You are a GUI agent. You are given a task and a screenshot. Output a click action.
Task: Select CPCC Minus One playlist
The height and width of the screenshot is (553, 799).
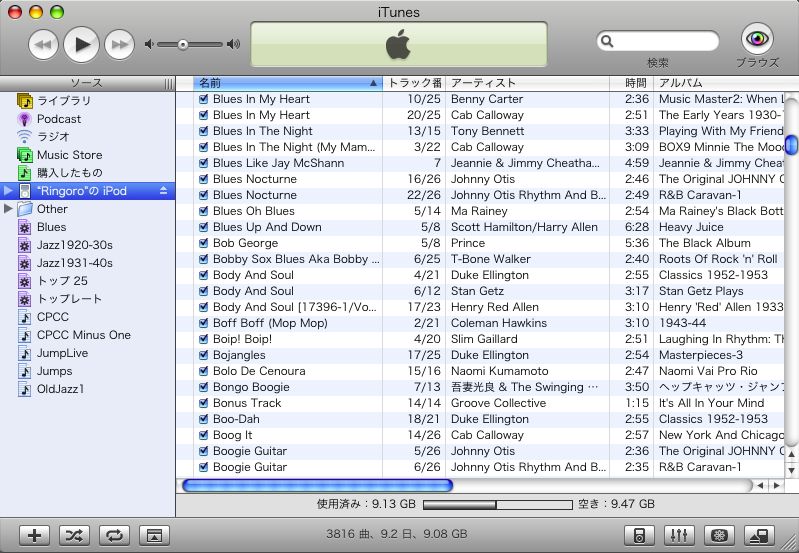click(x=88, y=335)
